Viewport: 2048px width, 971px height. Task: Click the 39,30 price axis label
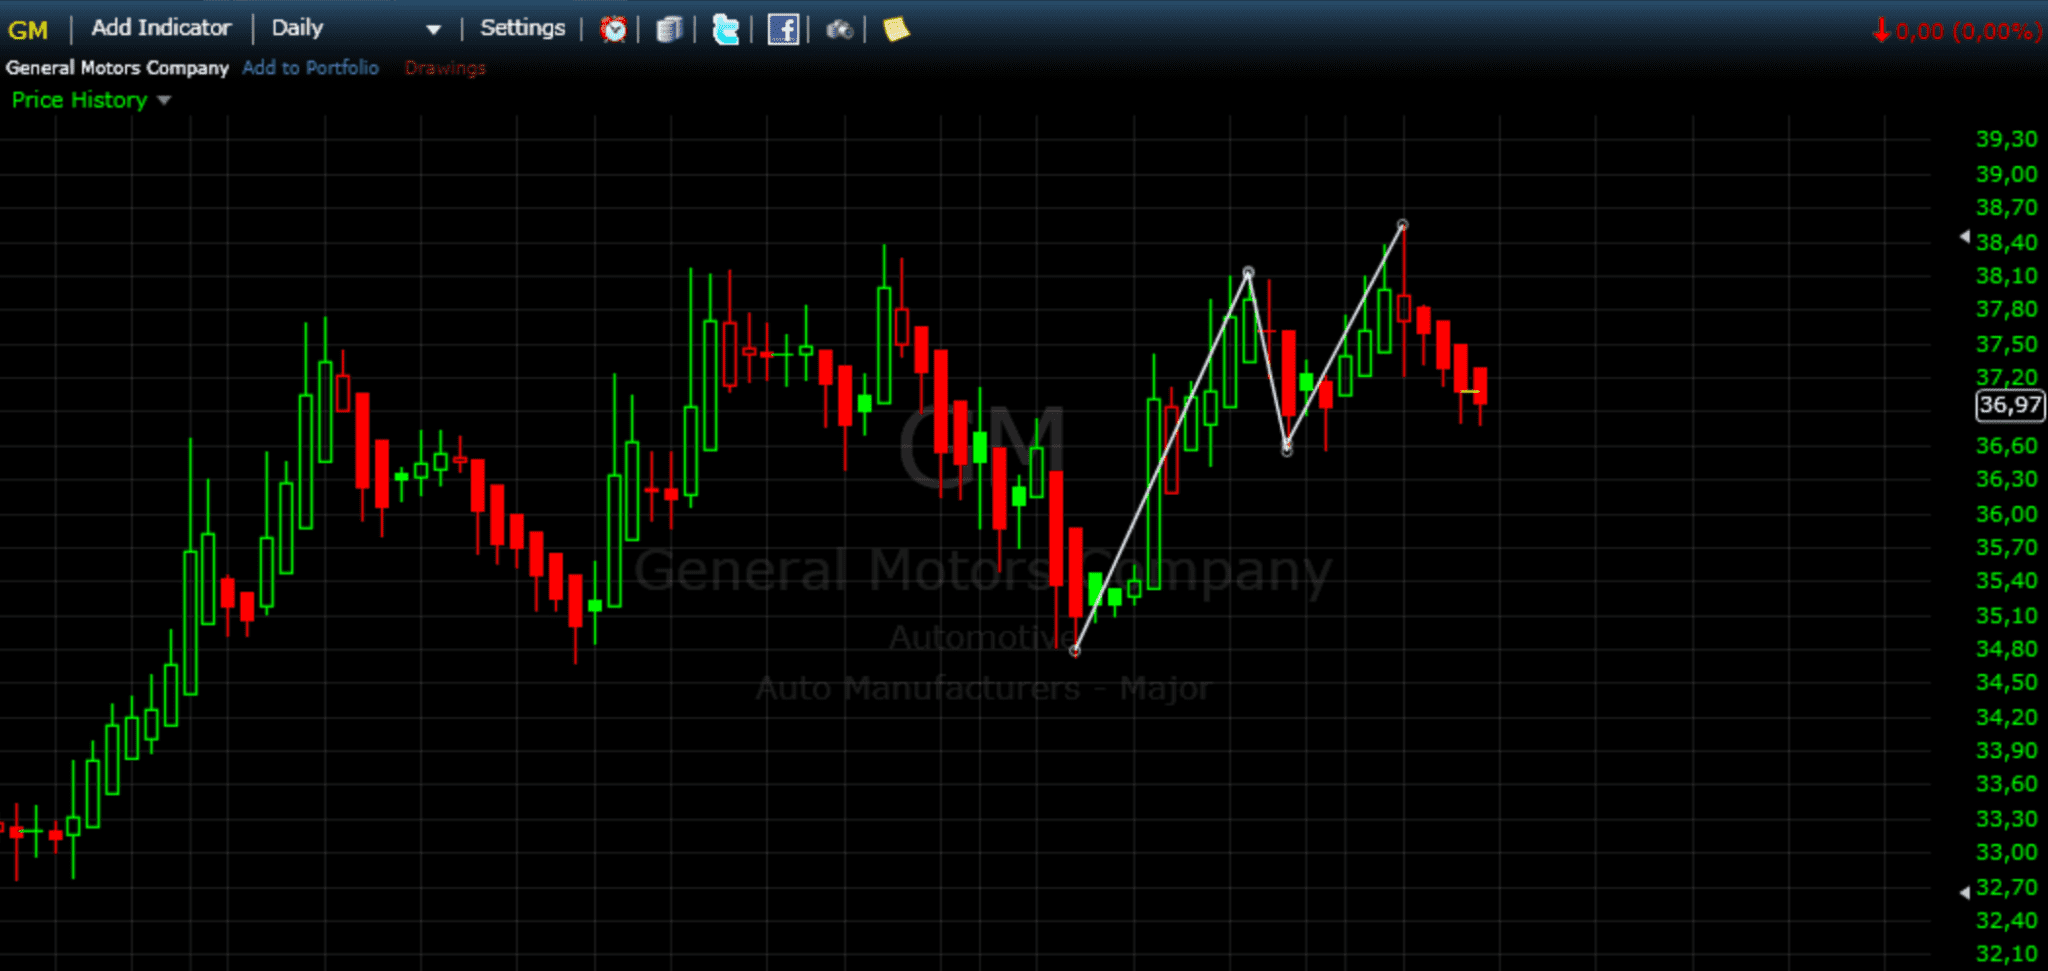click(x=2006, y=139)
